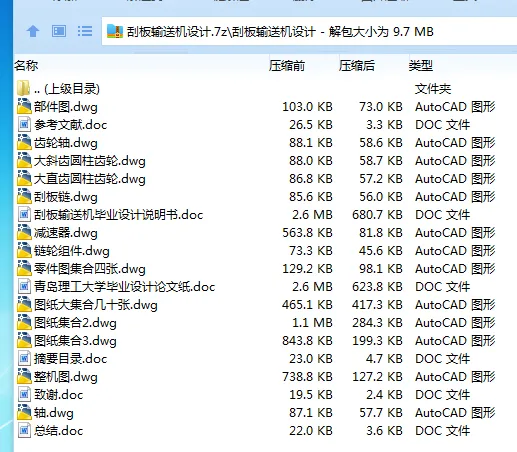517x452 pixels.
Task: Click the .. (上级目录) folder icon
Action: click(24, 88)
